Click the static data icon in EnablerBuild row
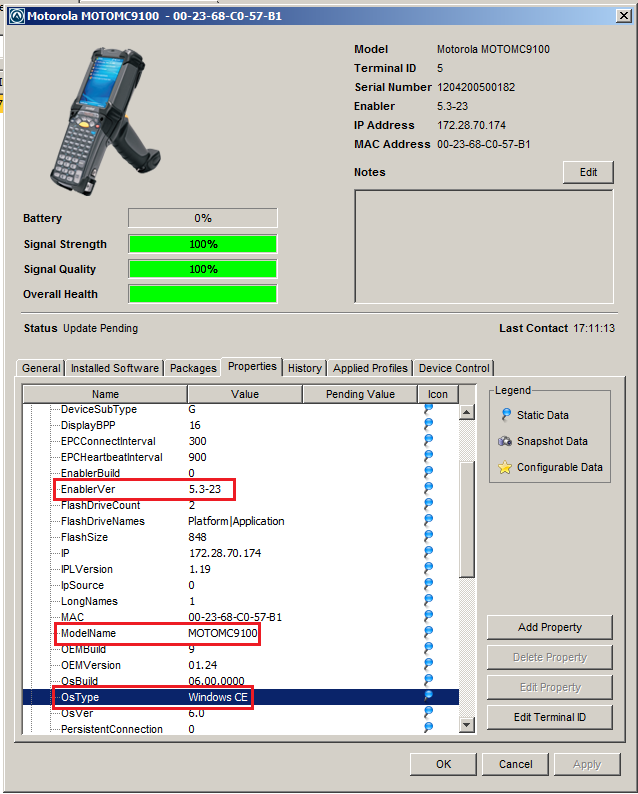 click(x=428, y=472)
